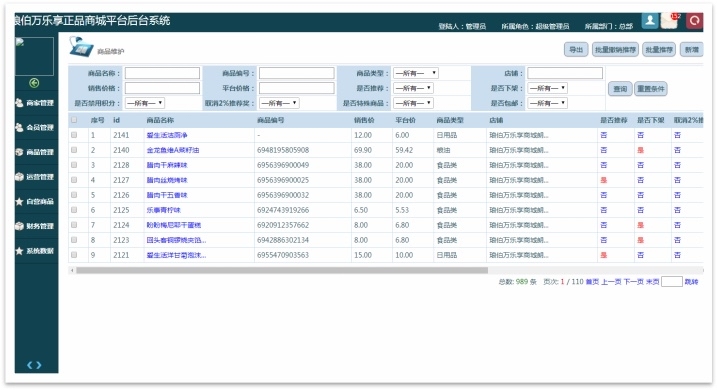The image size is (717, 390).
Task: Click the 平台价 column header
Action: (405, 120)
